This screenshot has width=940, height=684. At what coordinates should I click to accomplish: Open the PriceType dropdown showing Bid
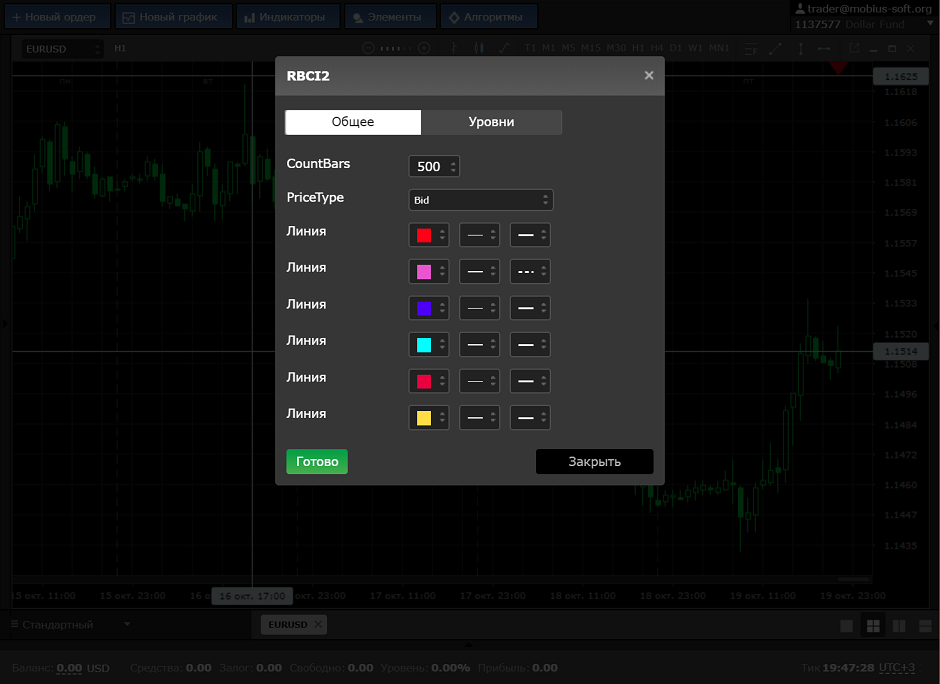tap(480, 200)
